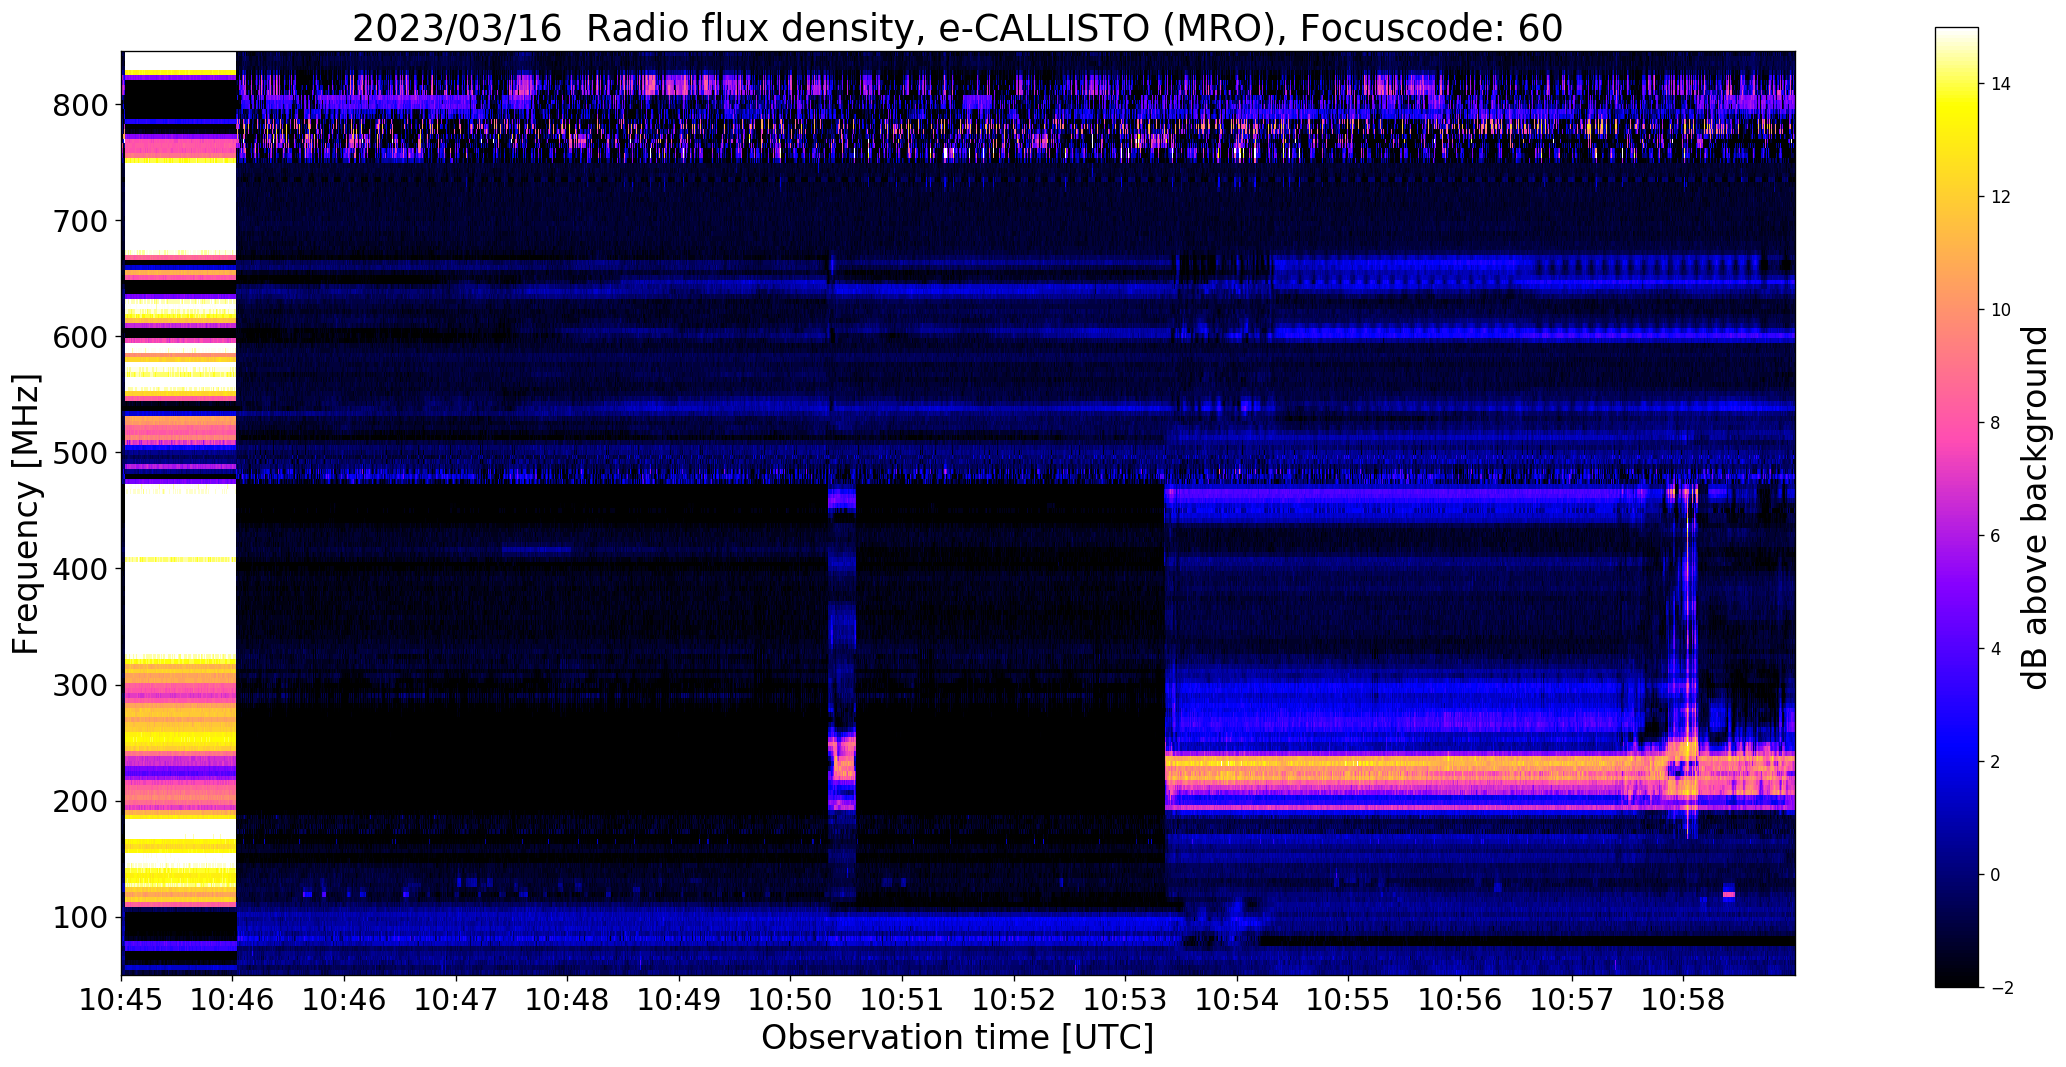Click the 300 MHz frequency tick label
The width and height of the screenshot is (2066, 1067).
(x=81, y=685)
